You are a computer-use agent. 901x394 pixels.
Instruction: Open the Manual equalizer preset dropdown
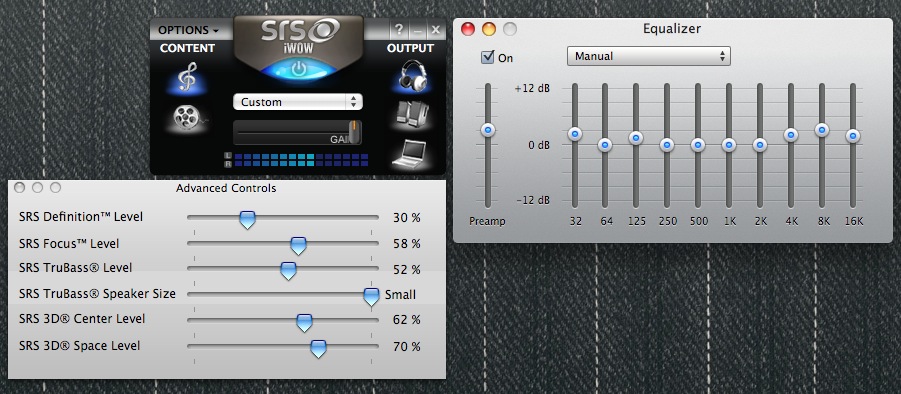point(649,56)
